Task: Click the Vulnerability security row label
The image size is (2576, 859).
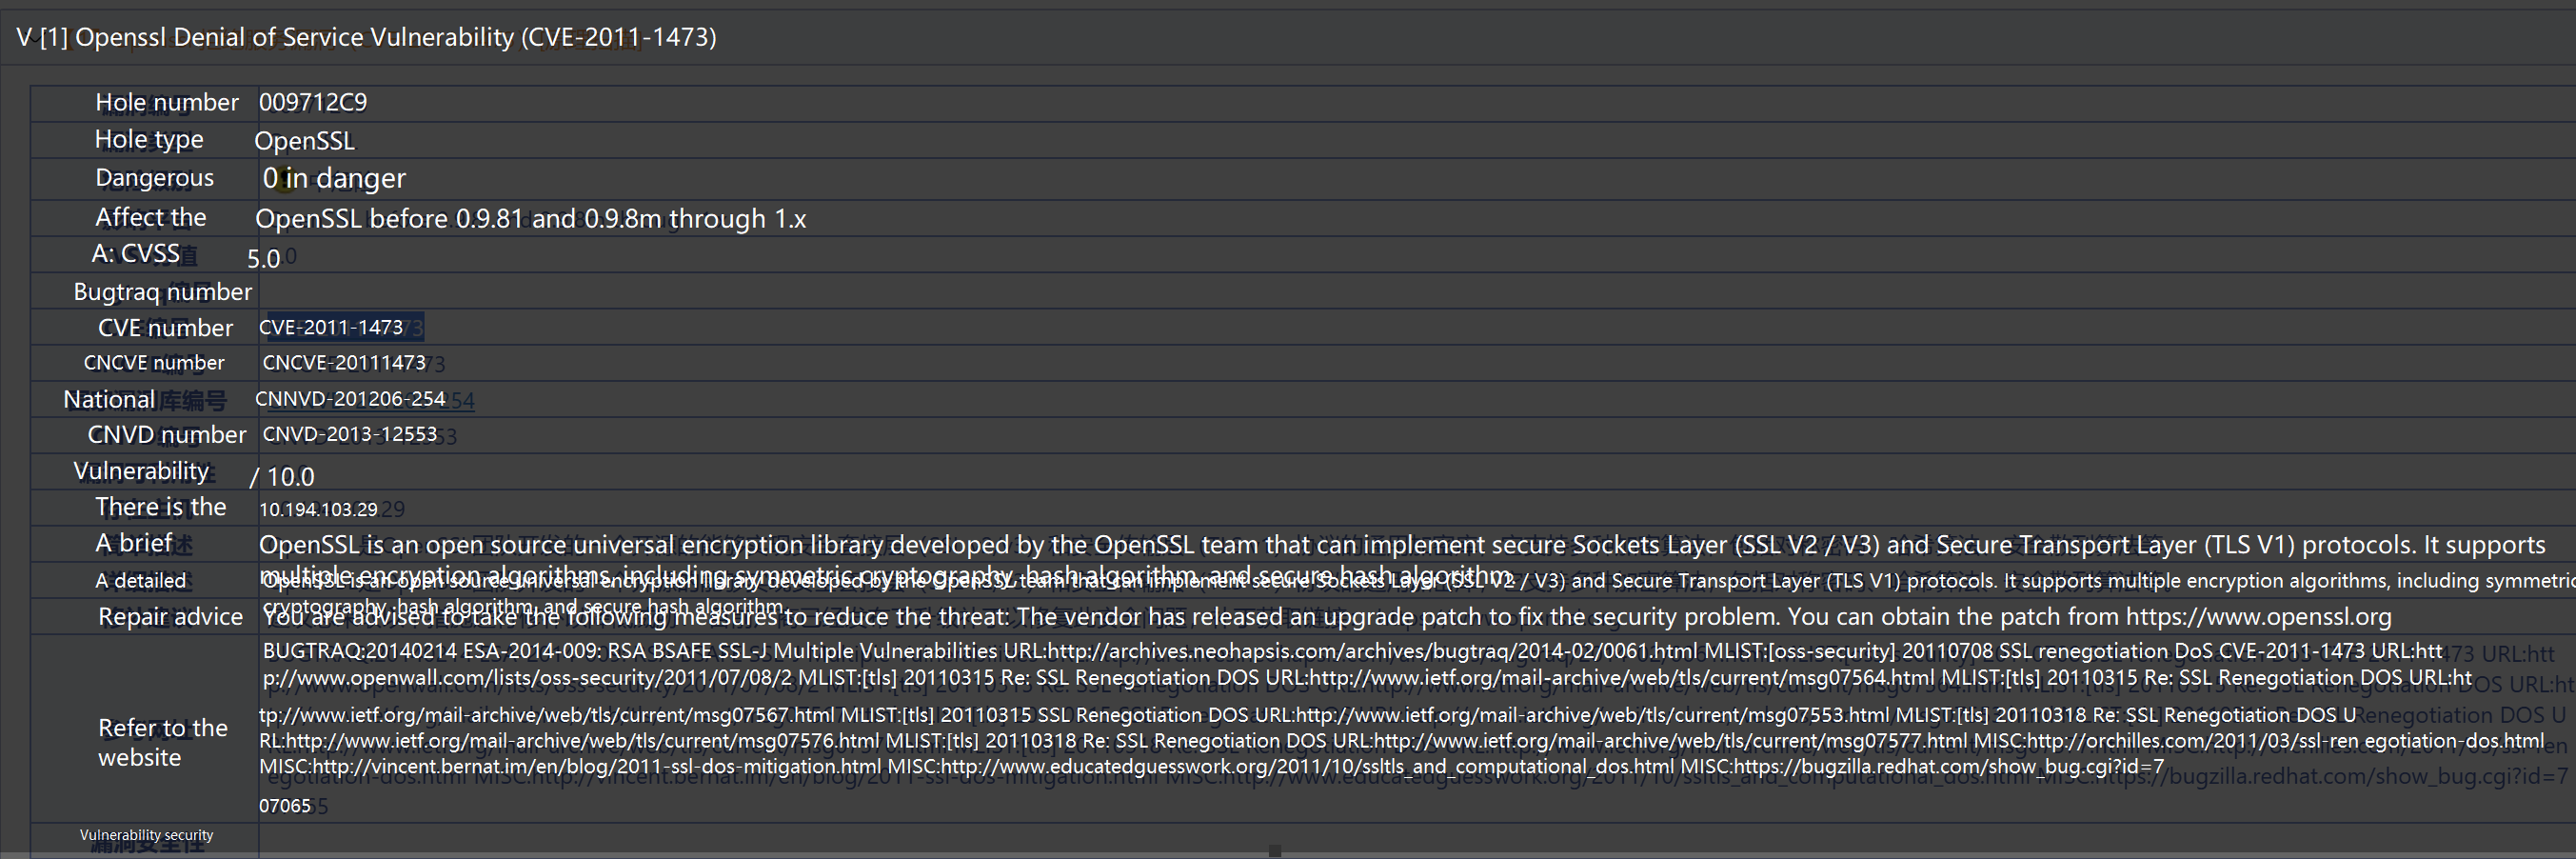Action: point(147,835)
